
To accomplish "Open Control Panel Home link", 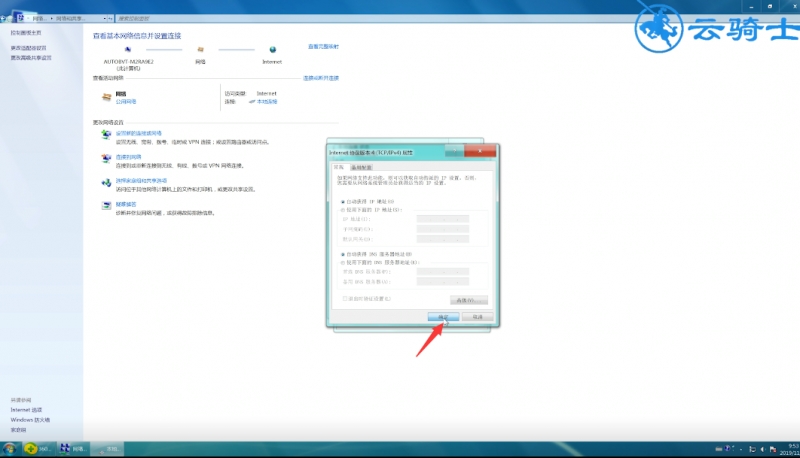I will pyautogui.click(x=26, y=33).
